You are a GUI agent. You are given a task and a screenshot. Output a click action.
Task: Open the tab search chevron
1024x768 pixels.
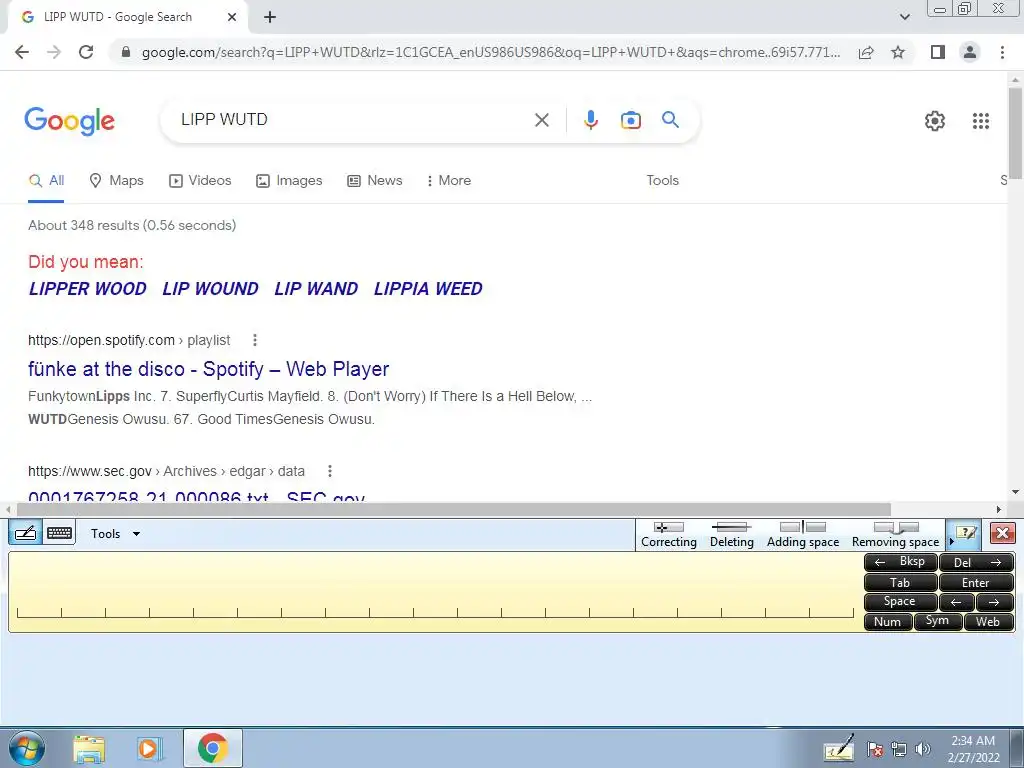(904, 17)
